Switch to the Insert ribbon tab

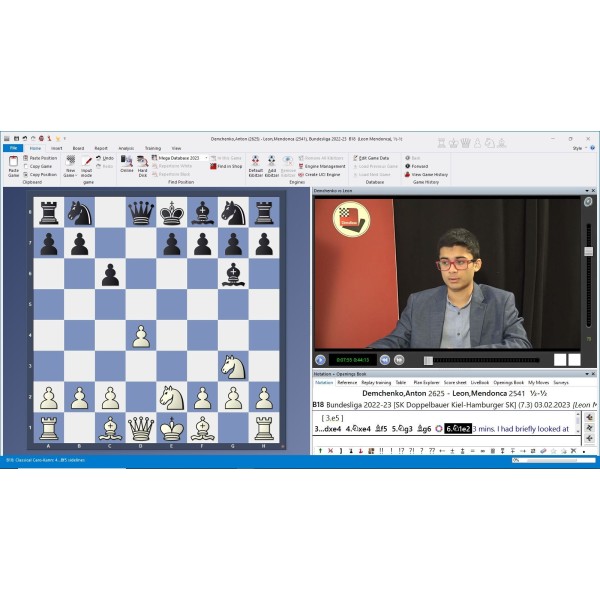(56, 148)
